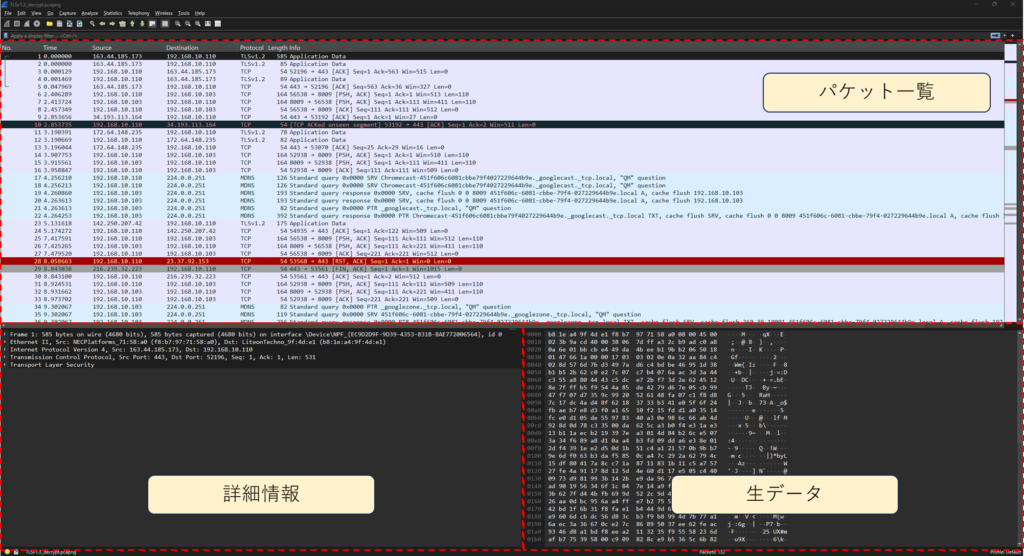Click the Zoom in toolbar icon
The height and width of the screenshot is (556, 1024).
pos(177,22)
